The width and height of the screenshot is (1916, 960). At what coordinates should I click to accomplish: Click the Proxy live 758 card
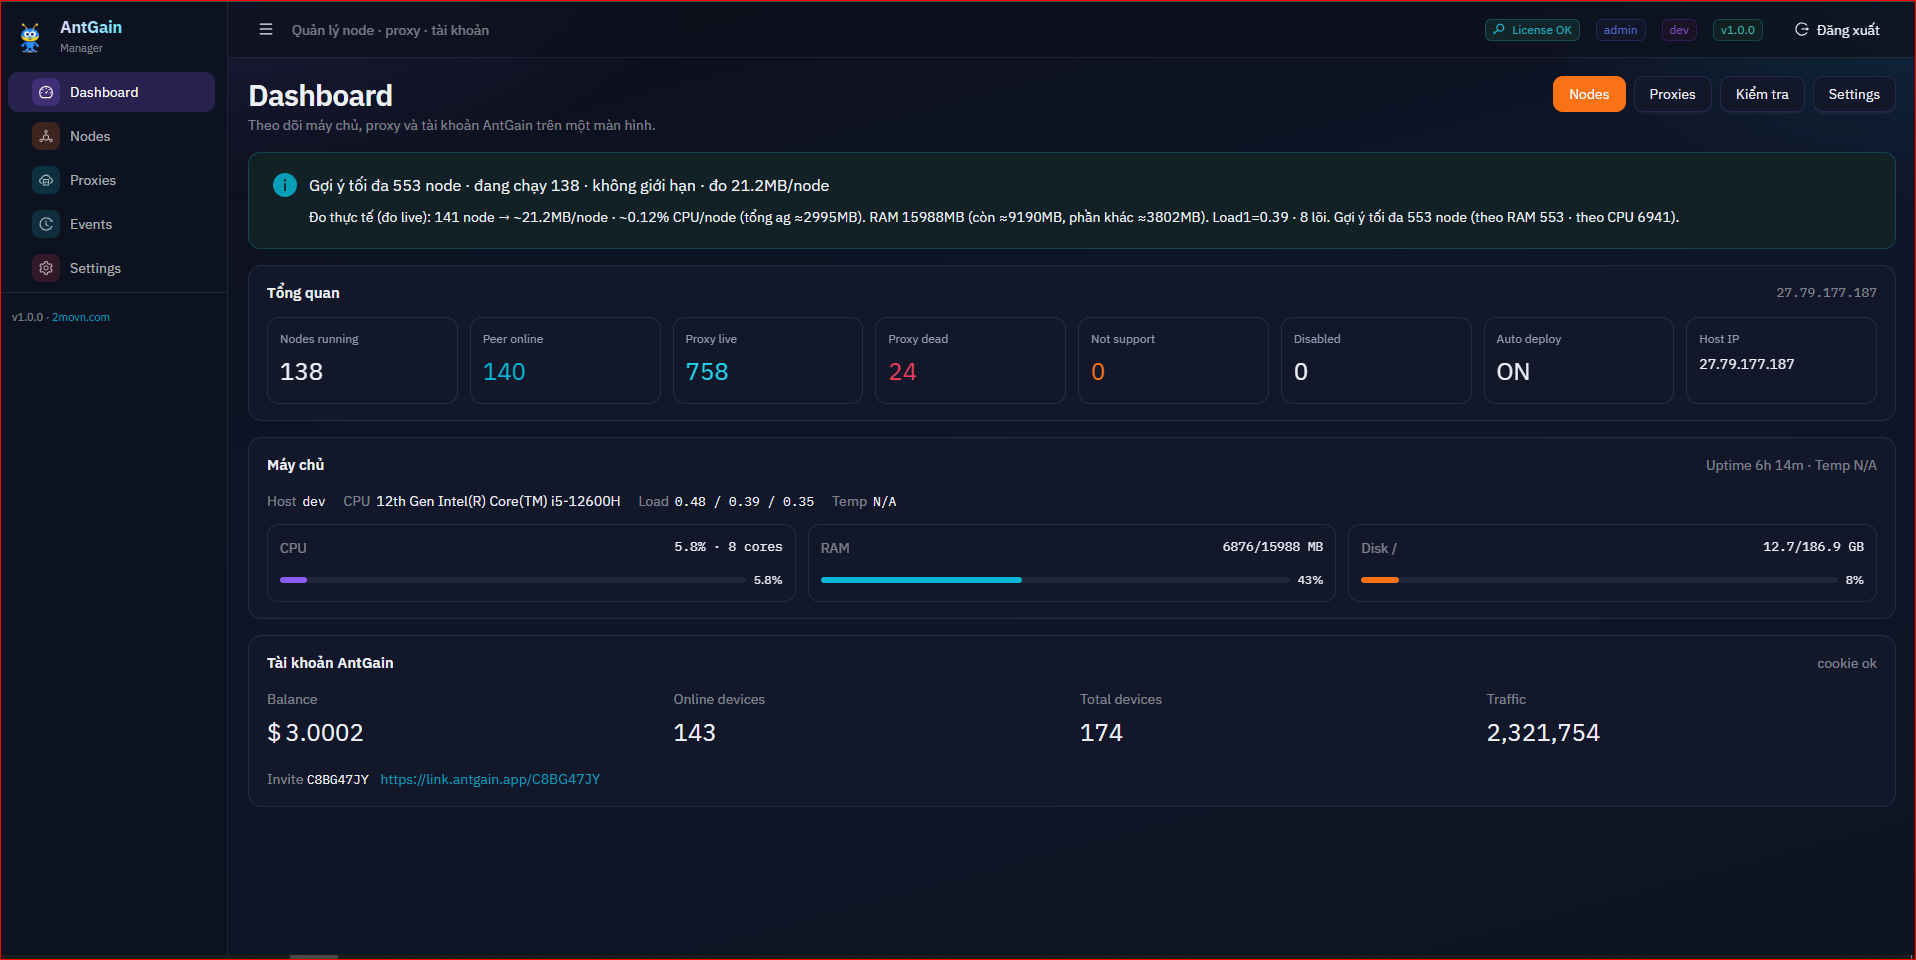(x=768, y=360)
